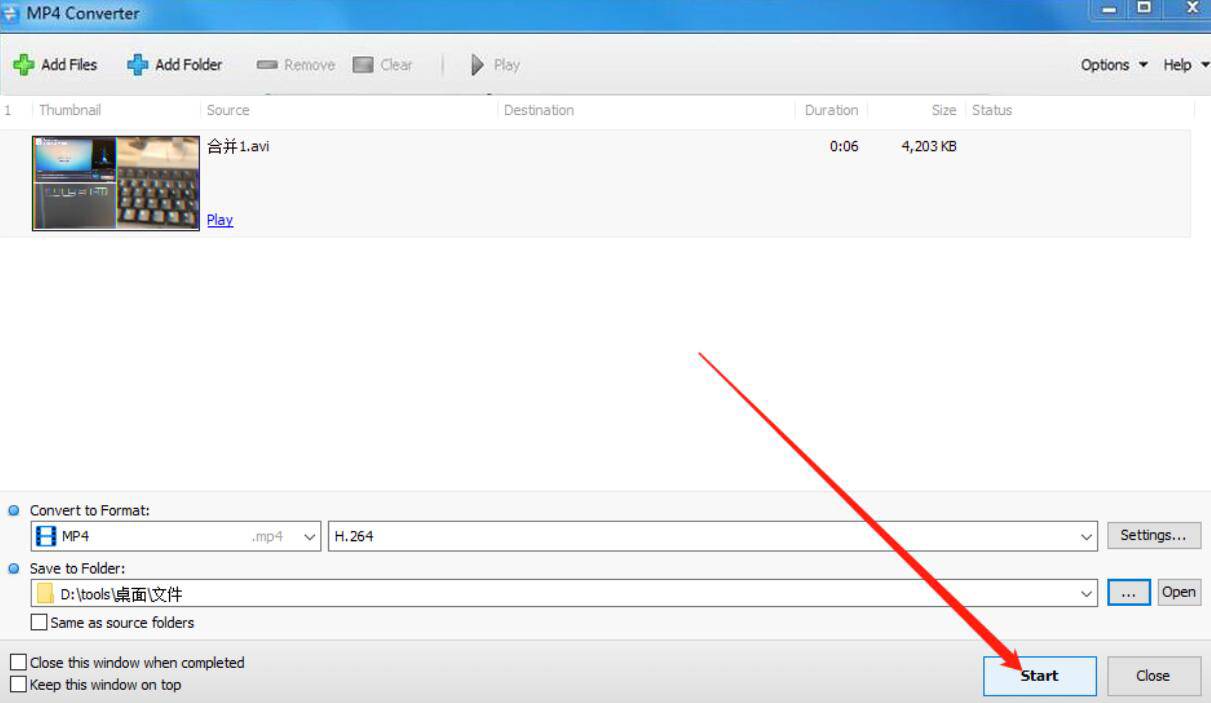
Task: Click the Add Files green plus icon
Action: click(23, 65)
